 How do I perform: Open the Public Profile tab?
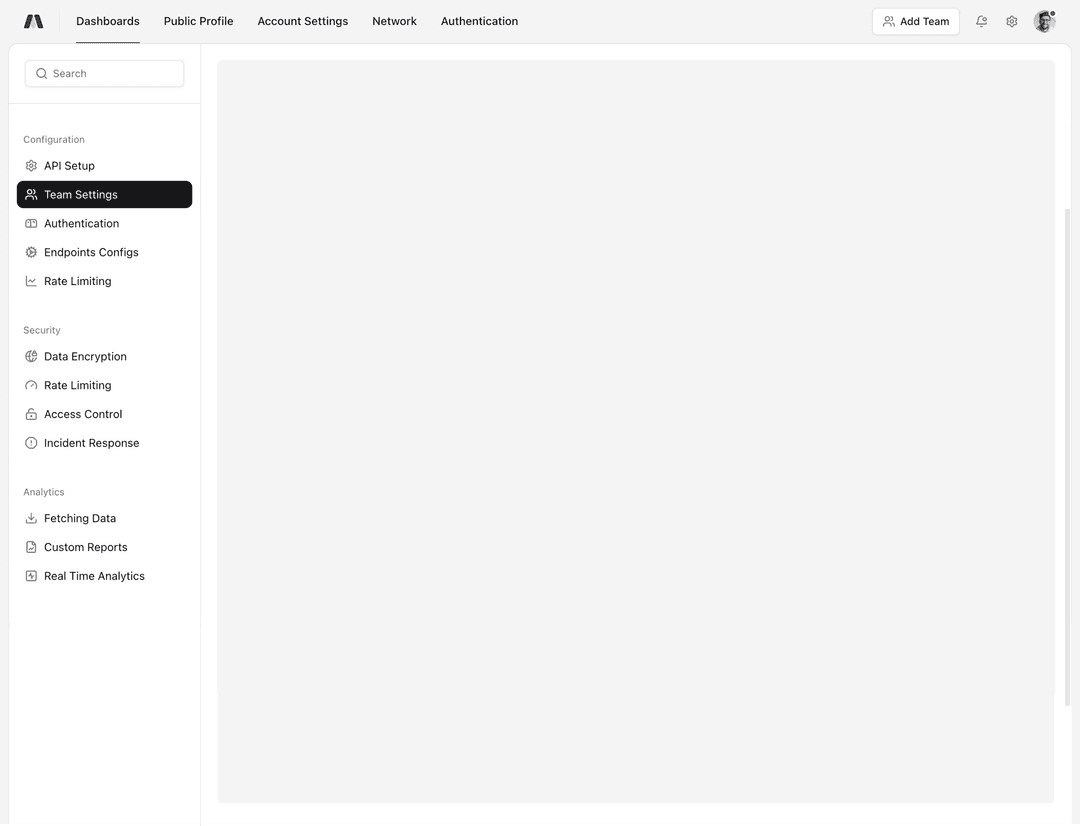click(198, 21)
